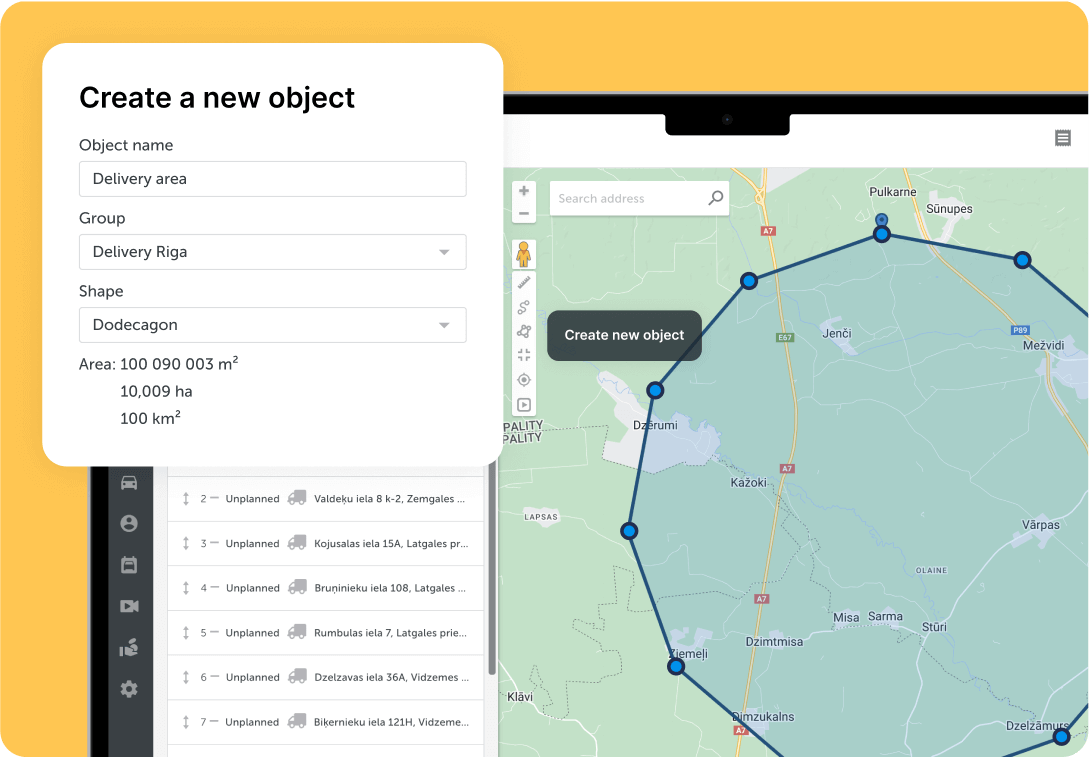Viewport: 1089px width, 757px height.
Task: Click address Valdeķu iela 8 k-2, Zemgales
Action: [389, 499]
